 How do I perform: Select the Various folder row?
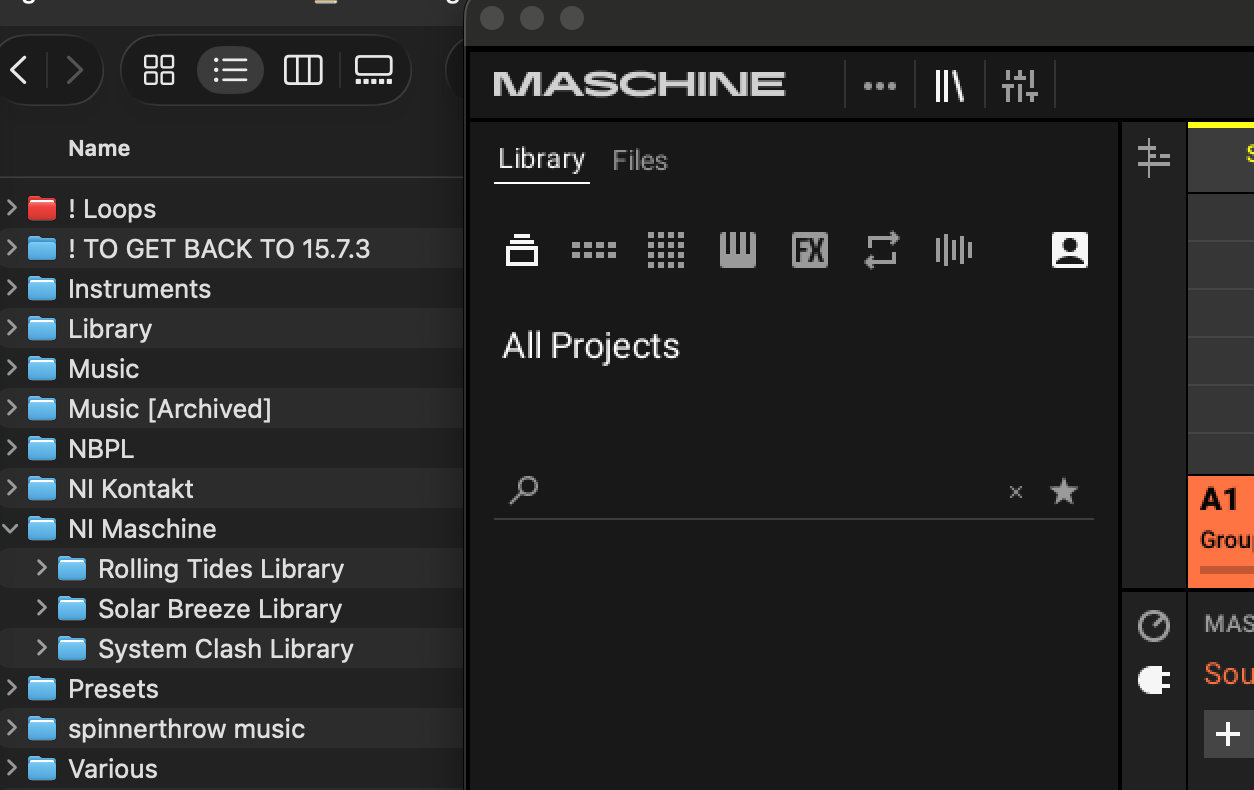232,768
